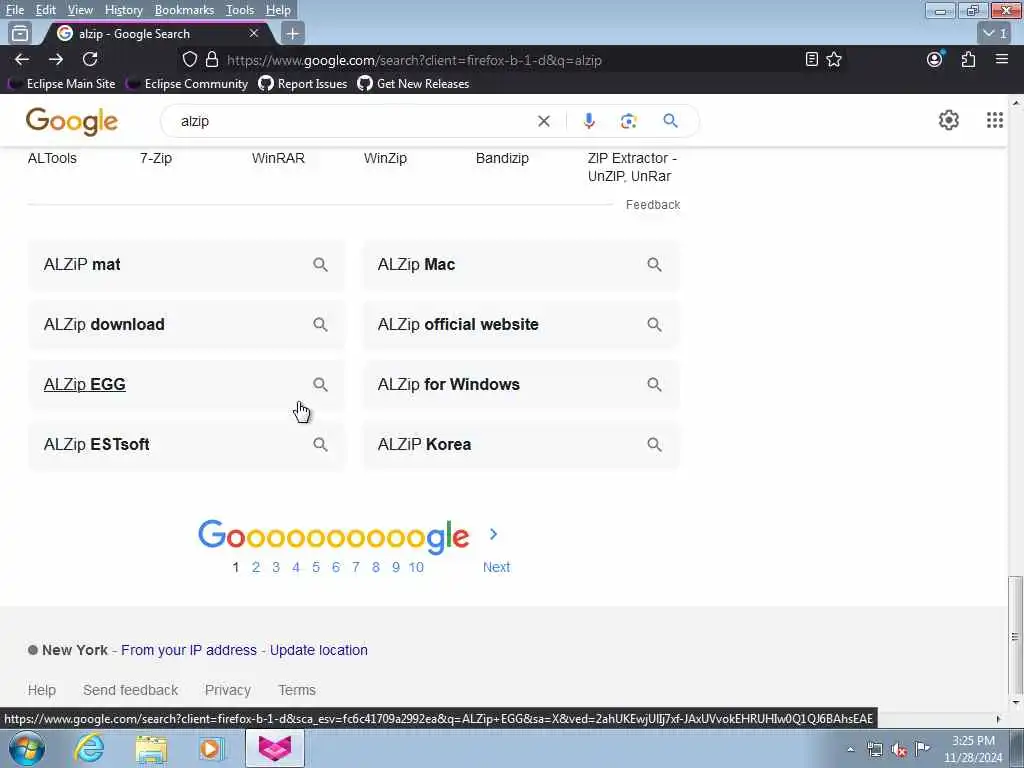The image size is (1024, 768).
Task: Start voice search with the microphone icon
Action: click(589, 121)
